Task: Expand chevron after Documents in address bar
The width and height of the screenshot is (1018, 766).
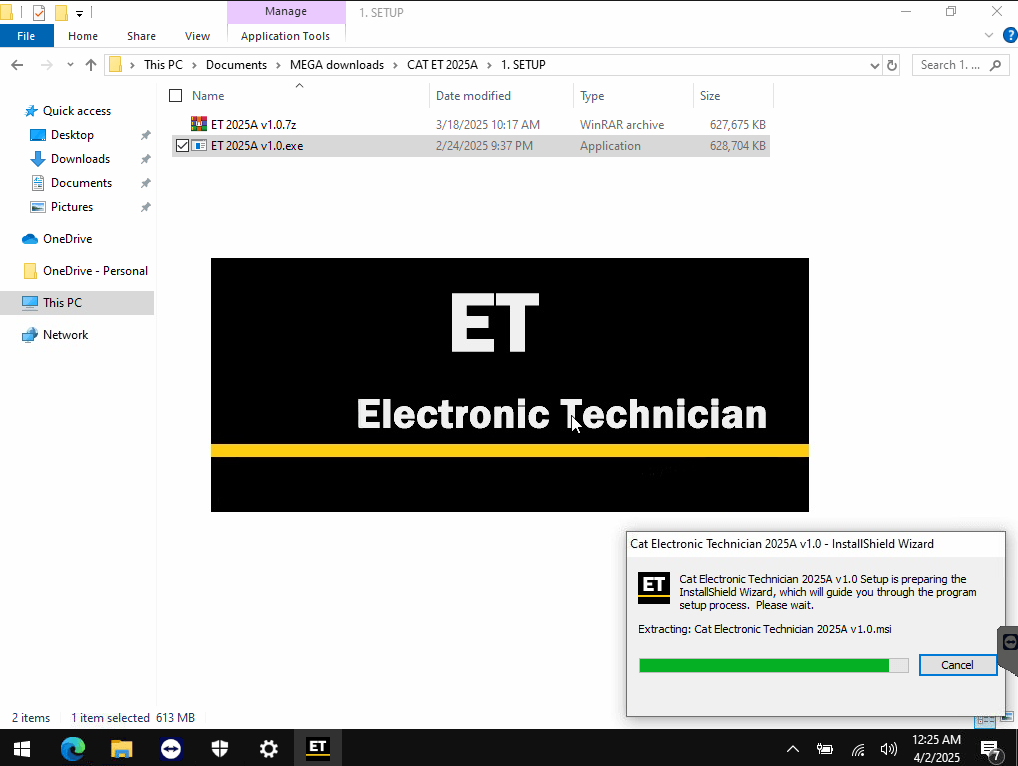Action: tap(279, 65)
